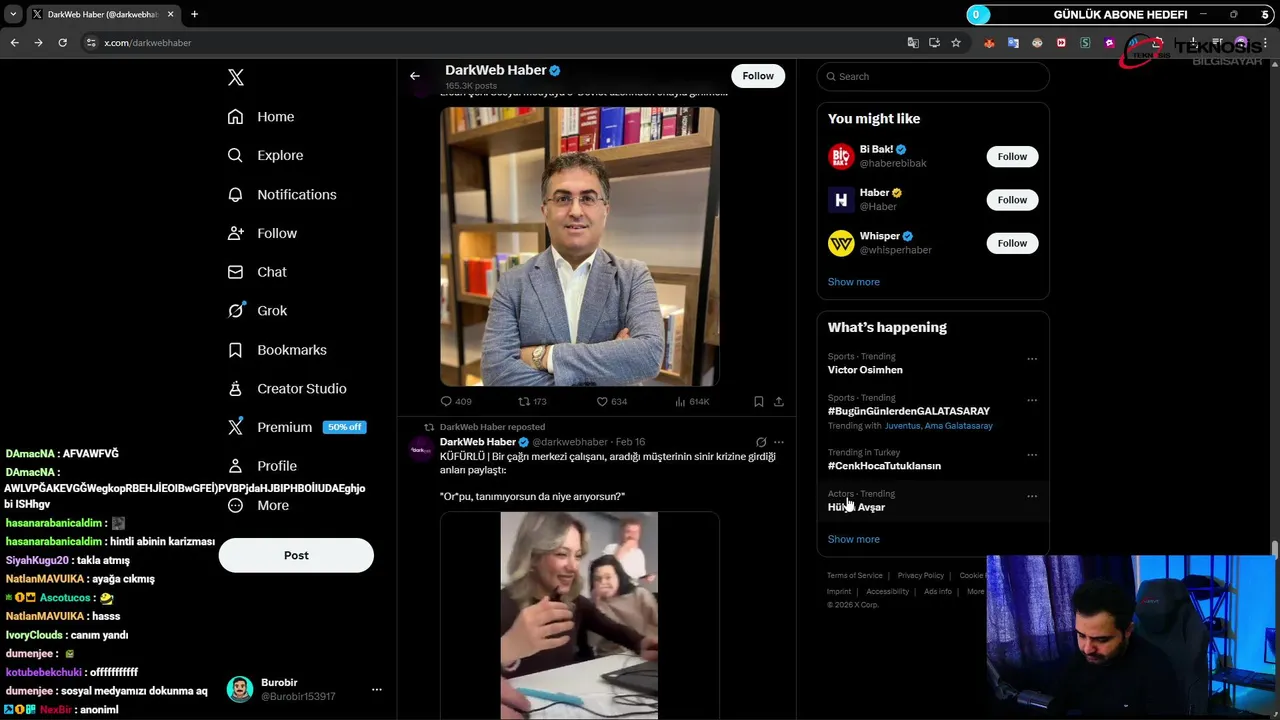1280x720 pixels.
Task: Open Creator Studio in the sidebar
Action: [x=287, y=388]
